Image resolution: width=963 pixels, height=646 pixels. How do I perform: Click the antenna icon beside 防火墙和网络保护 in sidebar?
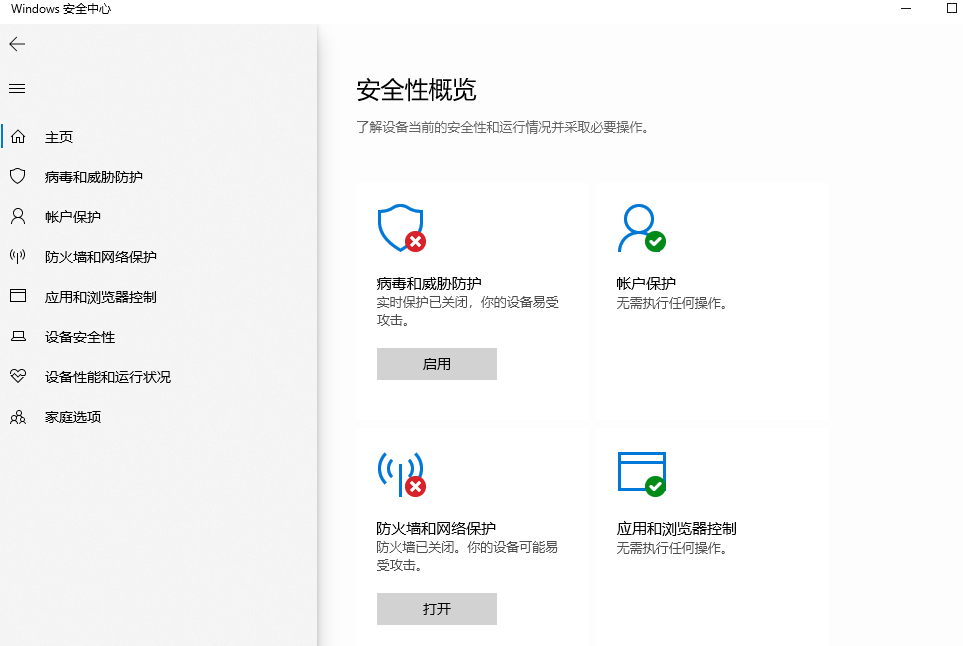pos(18,256)
